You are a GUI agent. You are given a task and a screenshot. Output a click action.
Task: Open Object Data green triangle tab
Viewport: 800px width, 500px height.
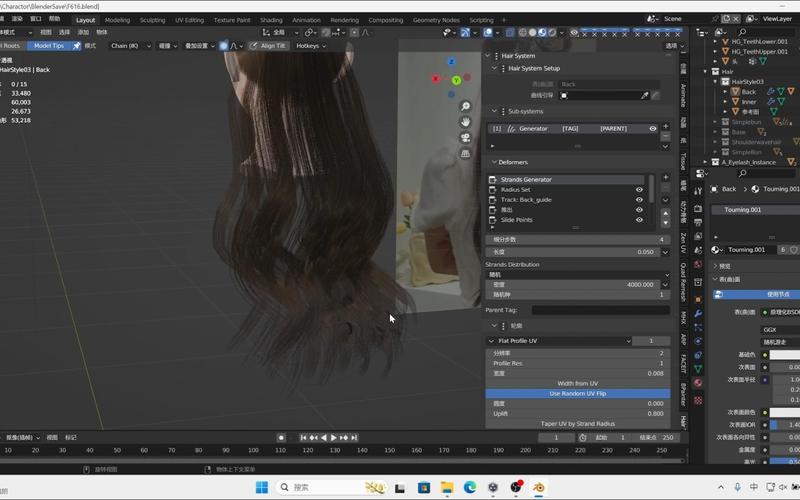click(x=698, y=368)
